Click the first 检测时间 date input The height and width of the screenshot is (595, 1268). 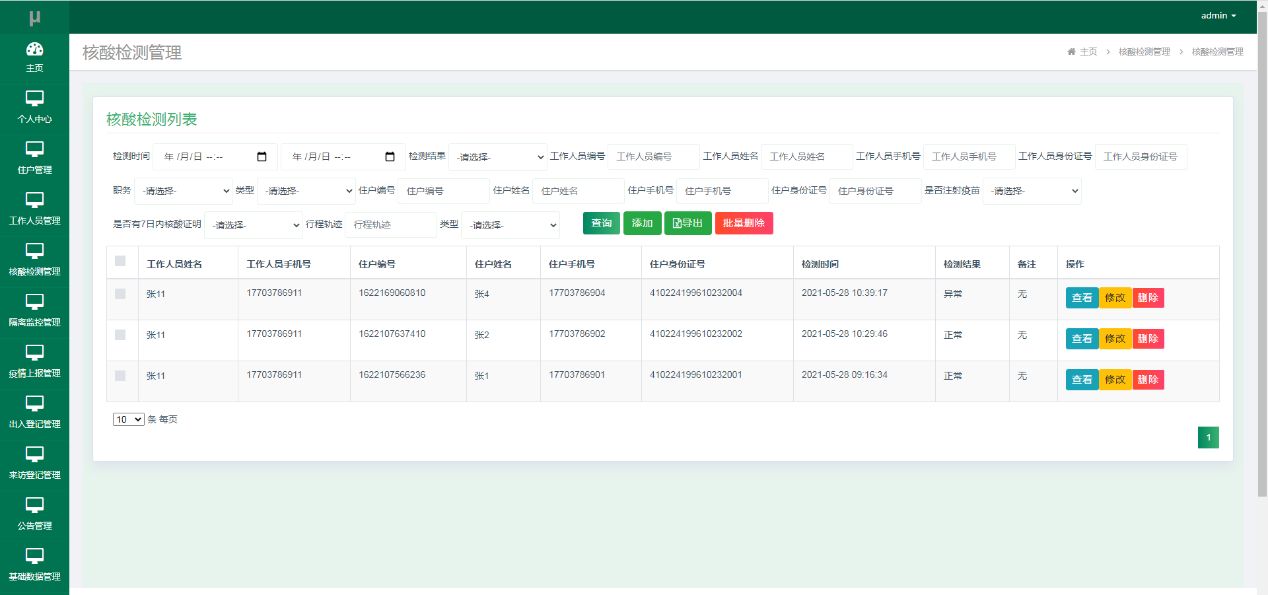click(x=213, y=157)
